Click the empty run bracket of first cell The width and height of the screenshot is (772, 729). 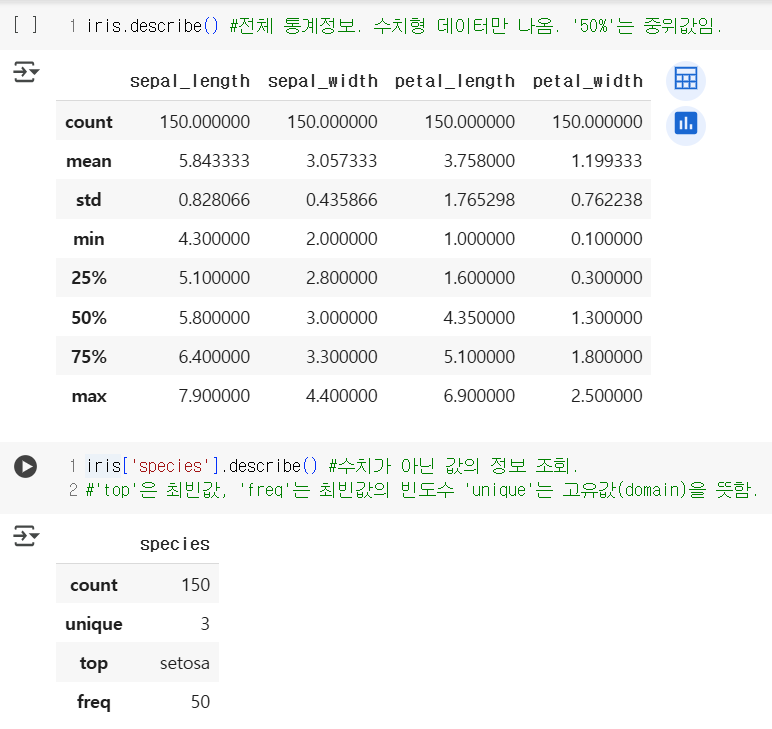pos(25,25)
